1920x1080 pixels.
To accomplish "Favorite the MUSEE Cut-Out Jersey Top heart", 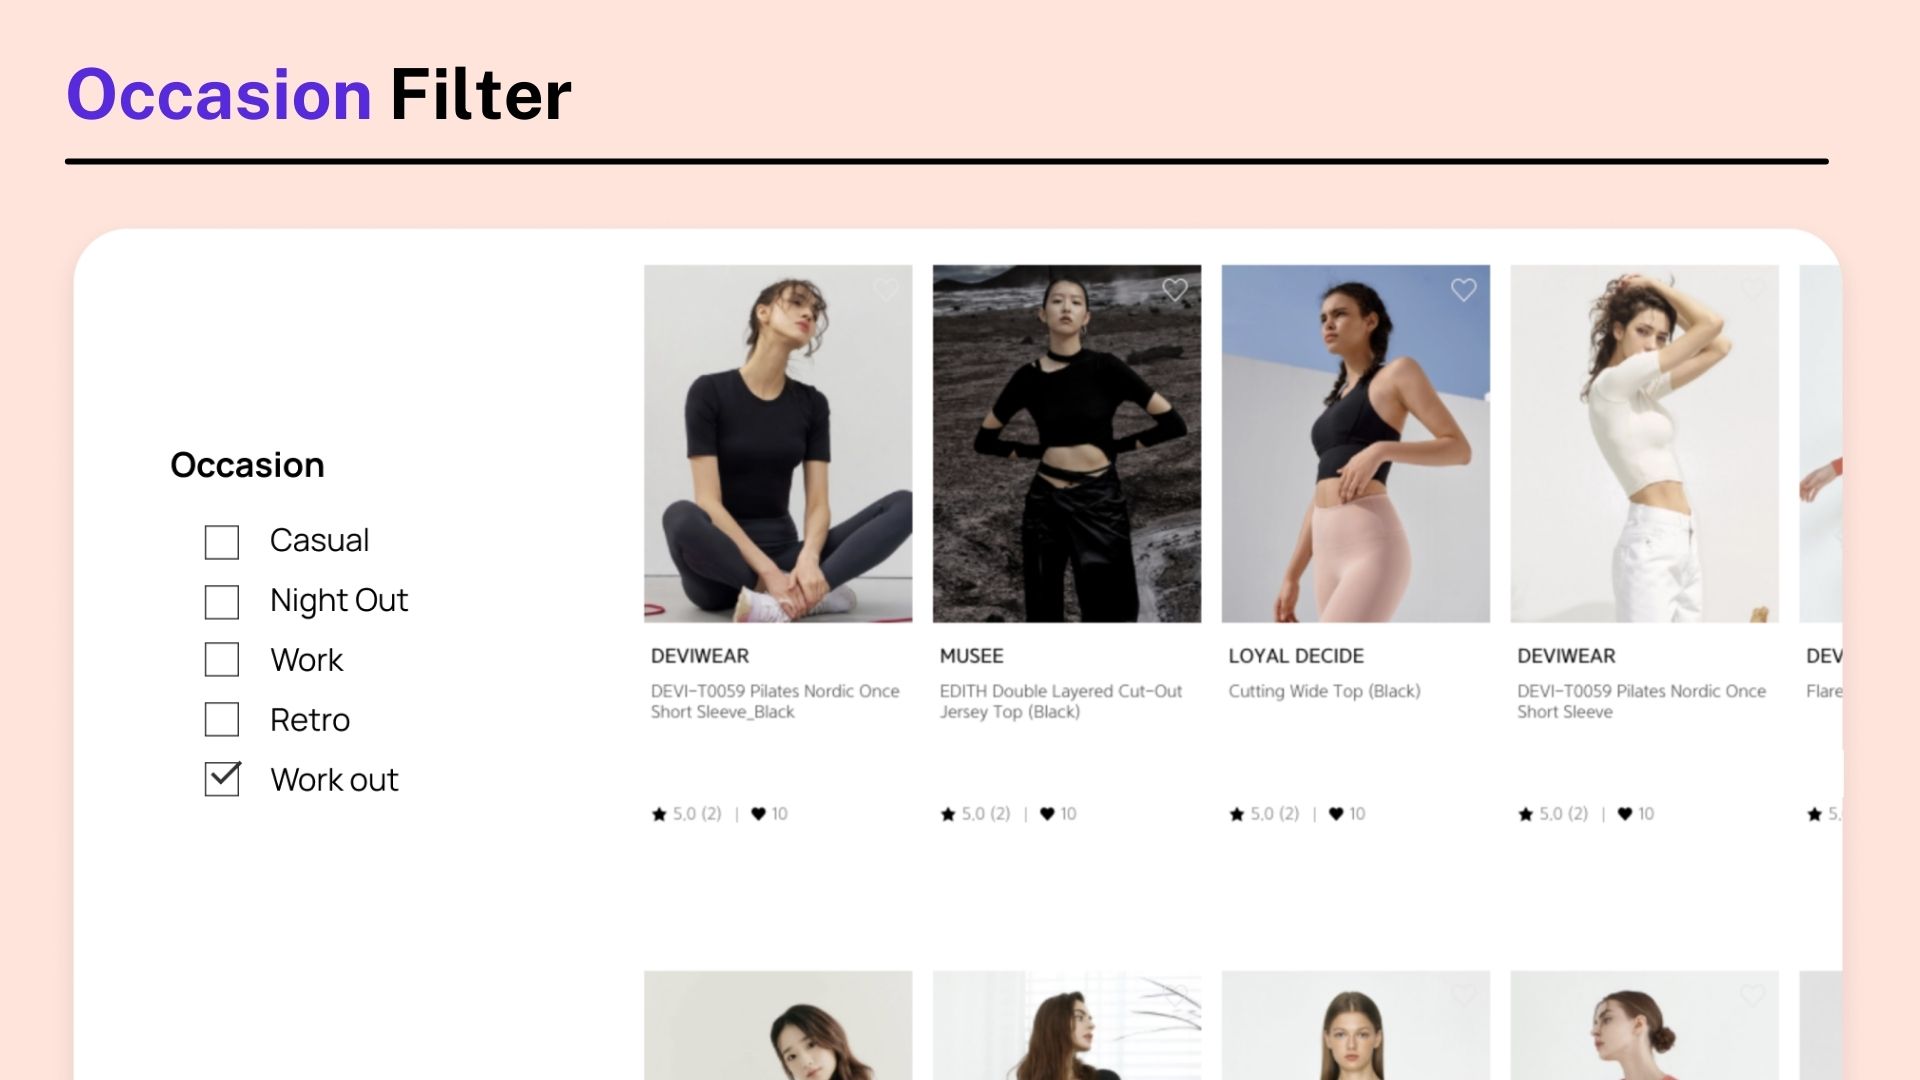I will [x=1174, y=290].
